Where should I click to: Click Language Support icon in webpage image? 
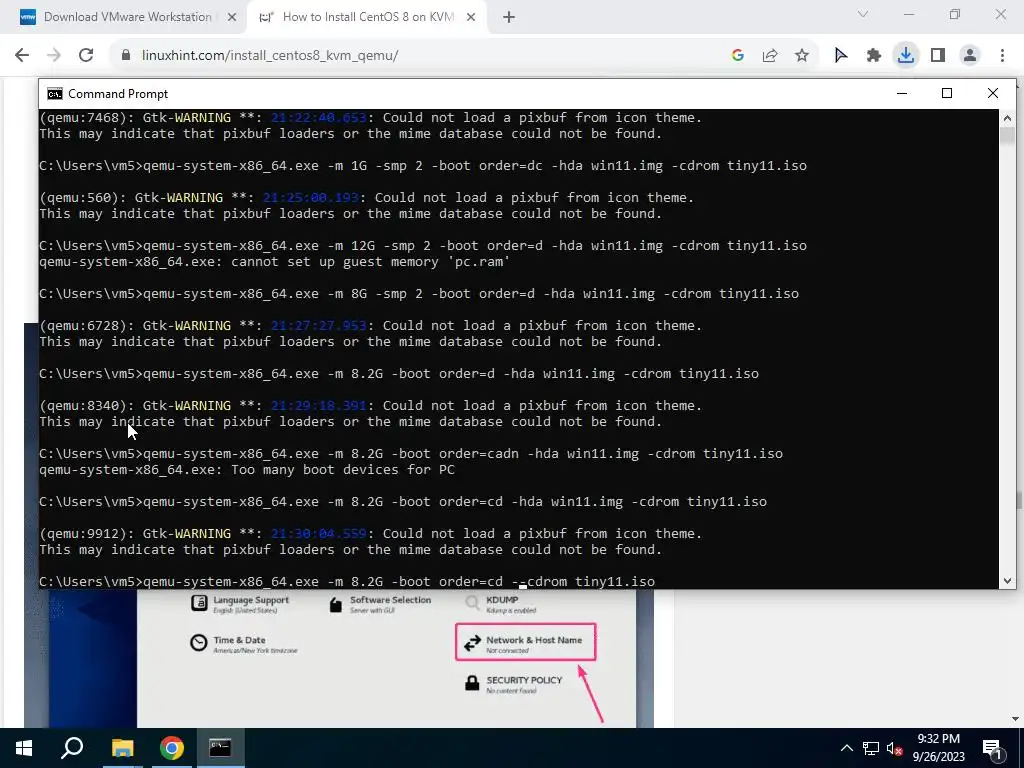coord(199,603)
